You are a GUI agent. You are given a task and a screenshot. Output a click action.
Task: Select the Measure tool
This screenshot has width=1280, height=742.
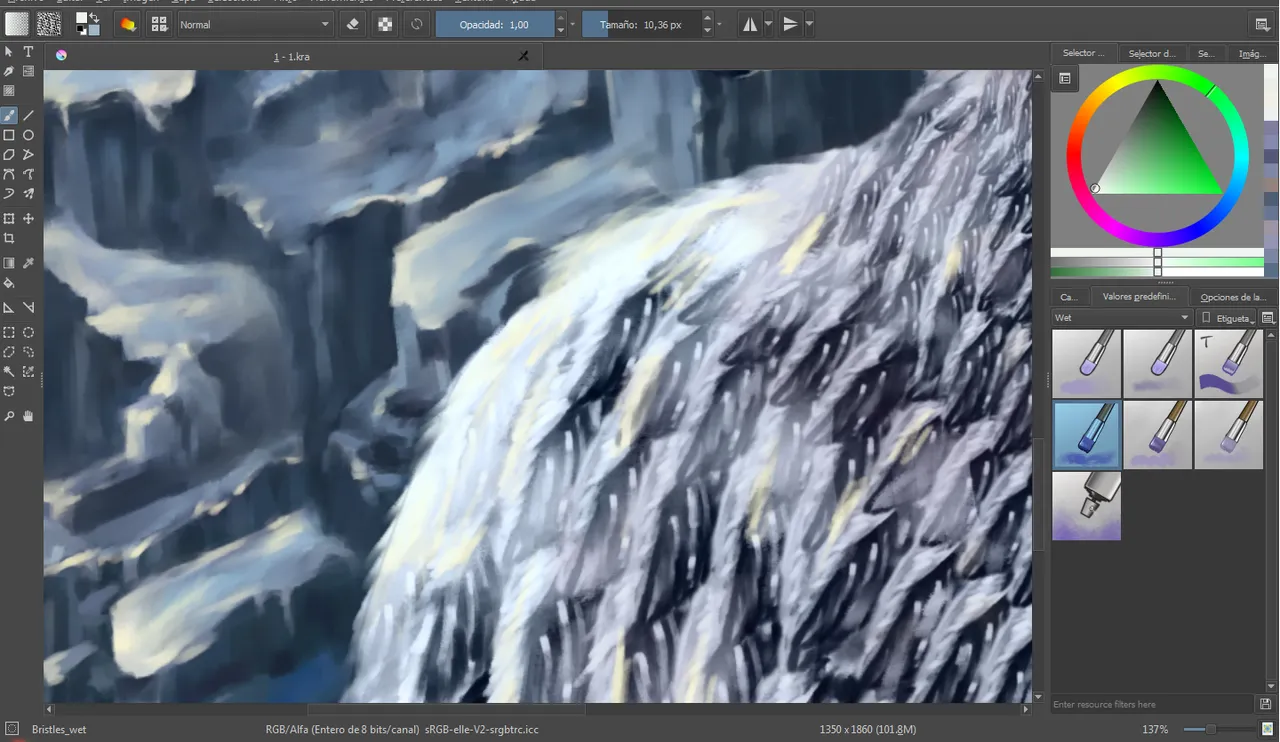pyautogui.click(x=28, y=308)
